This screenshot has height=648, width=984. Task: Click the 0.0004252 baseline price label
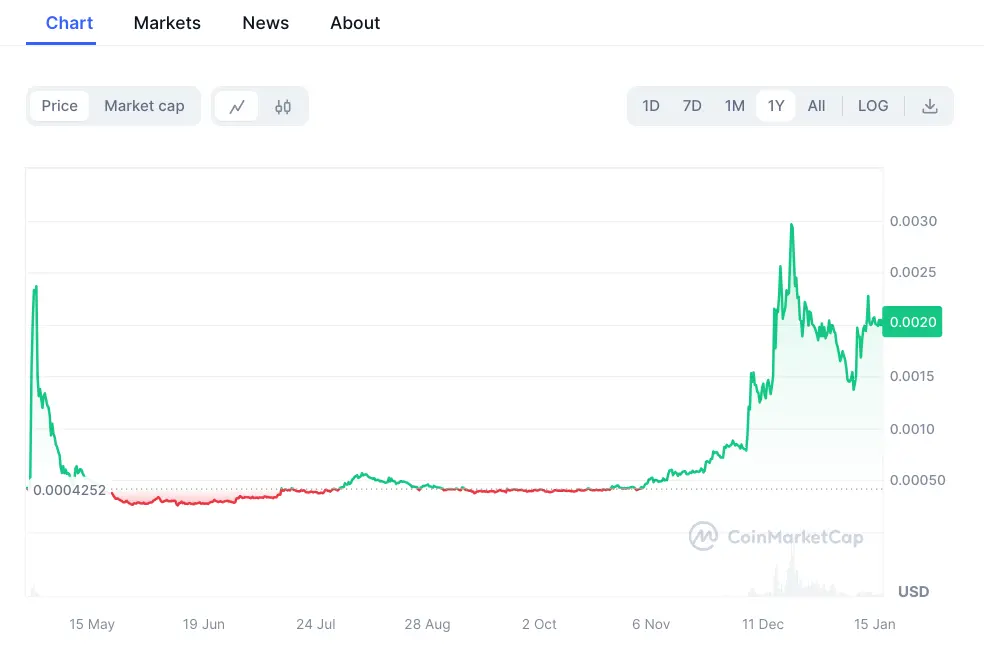[69, 490]
